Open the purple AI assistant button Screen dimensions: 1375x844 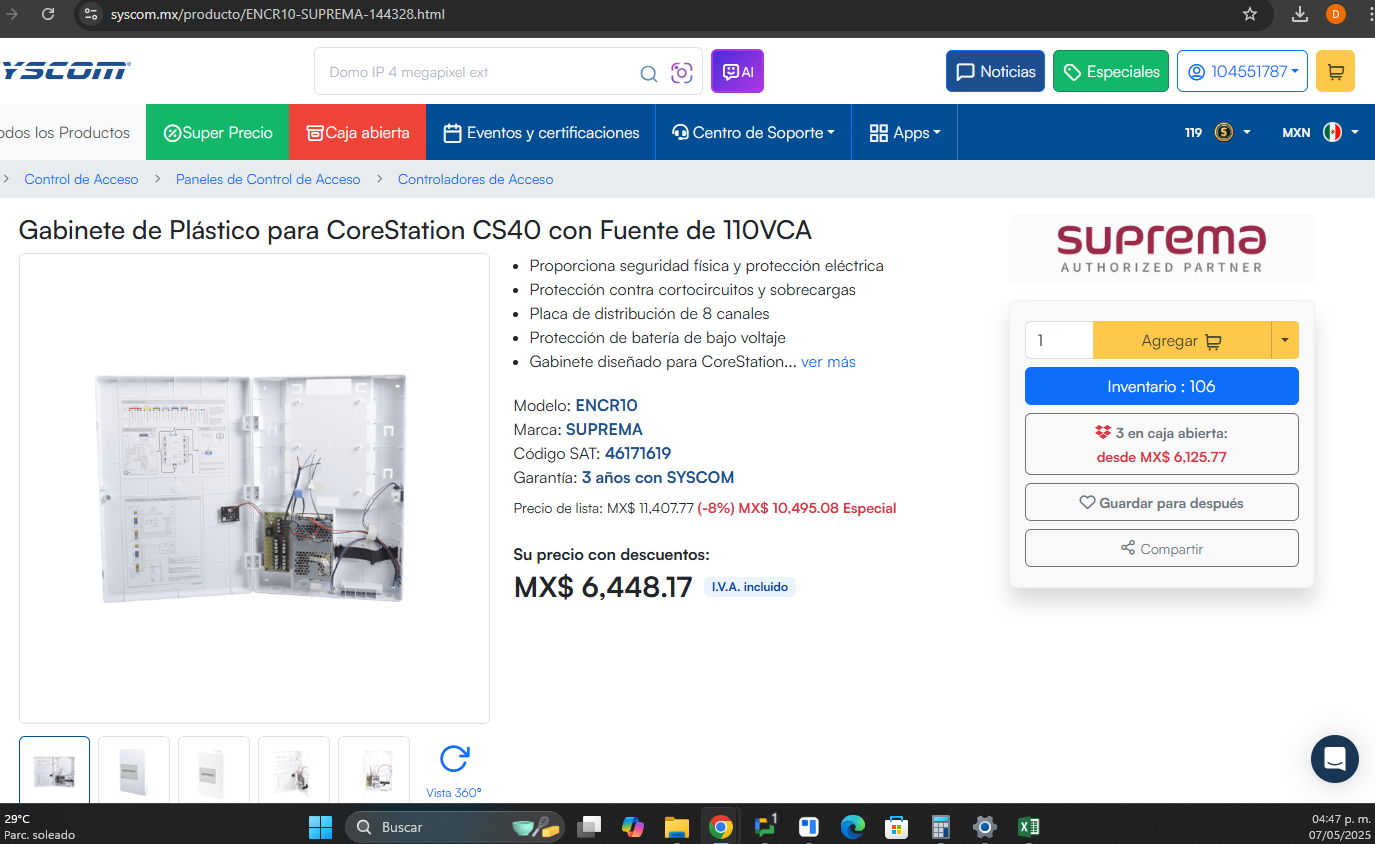tap(737, 72)
